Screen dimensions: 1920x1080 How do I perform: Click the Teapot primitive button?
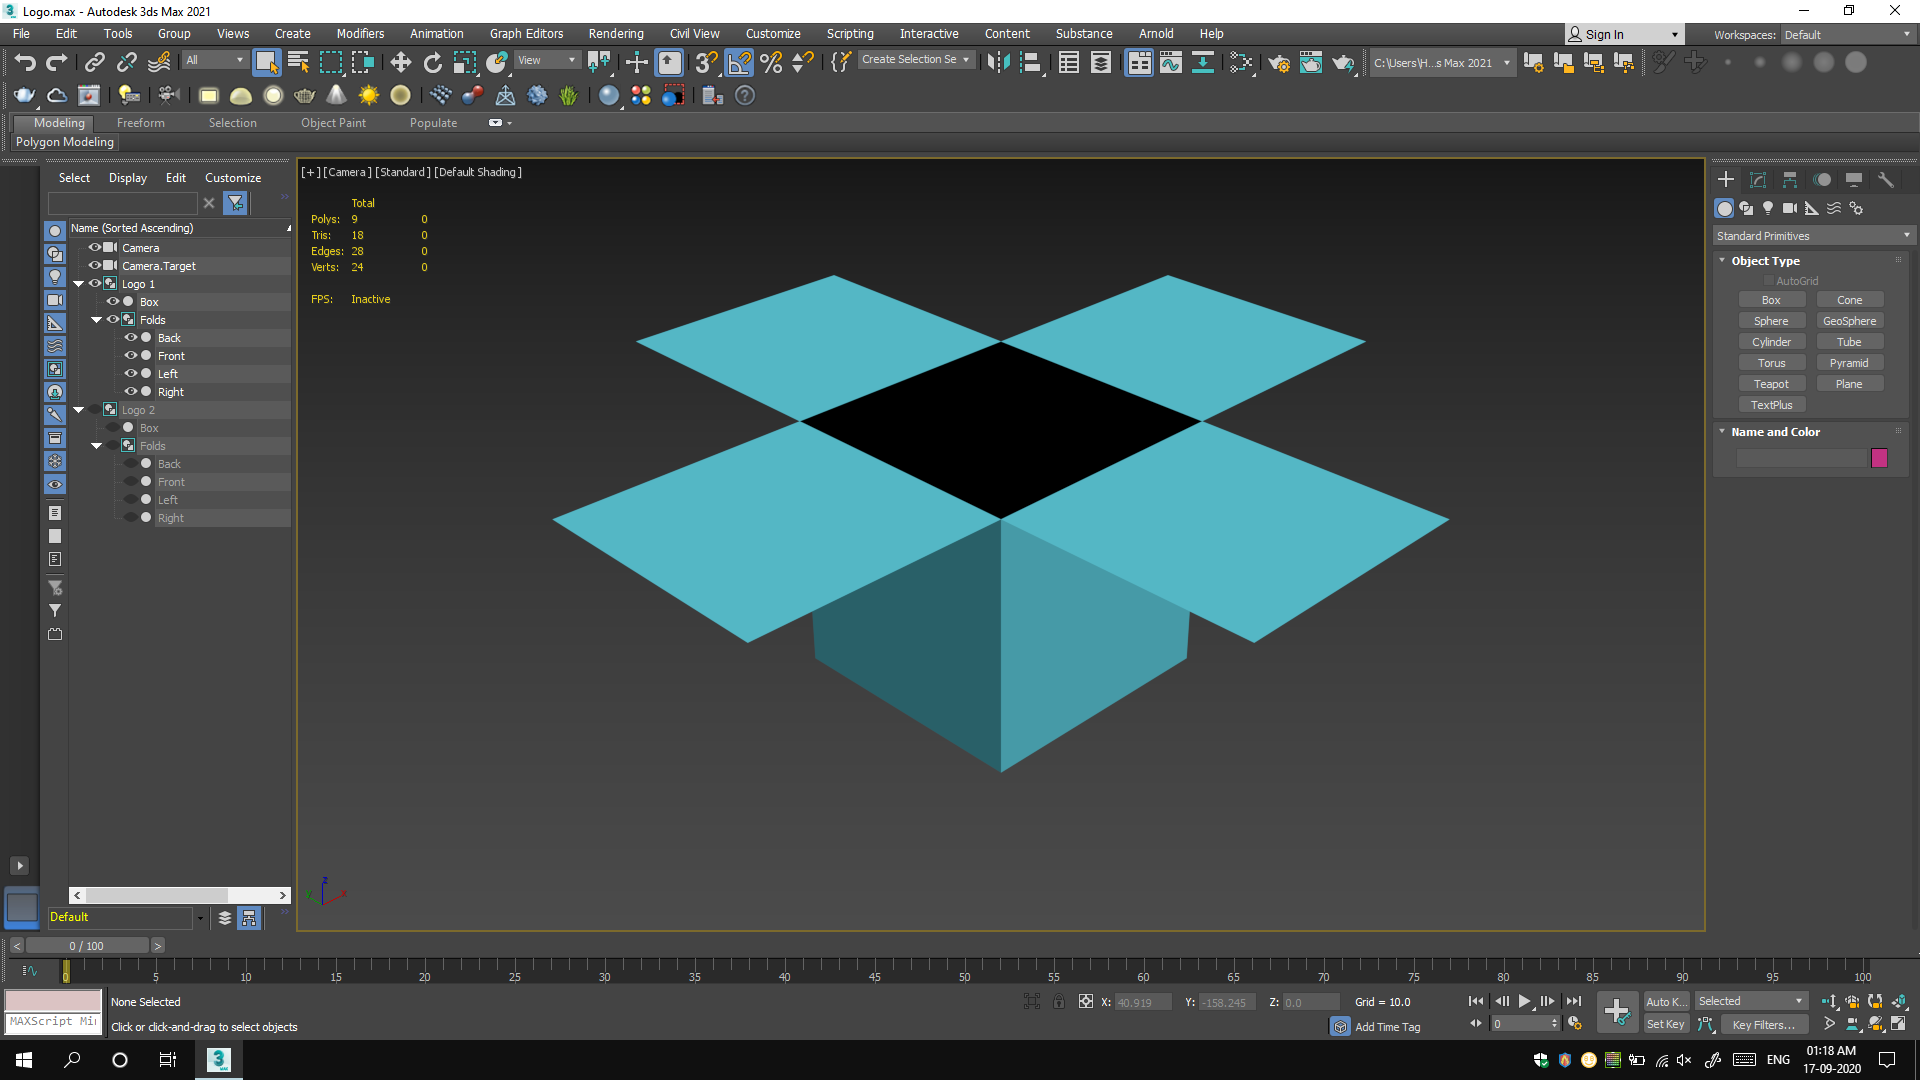click(x=1771, y=384)
